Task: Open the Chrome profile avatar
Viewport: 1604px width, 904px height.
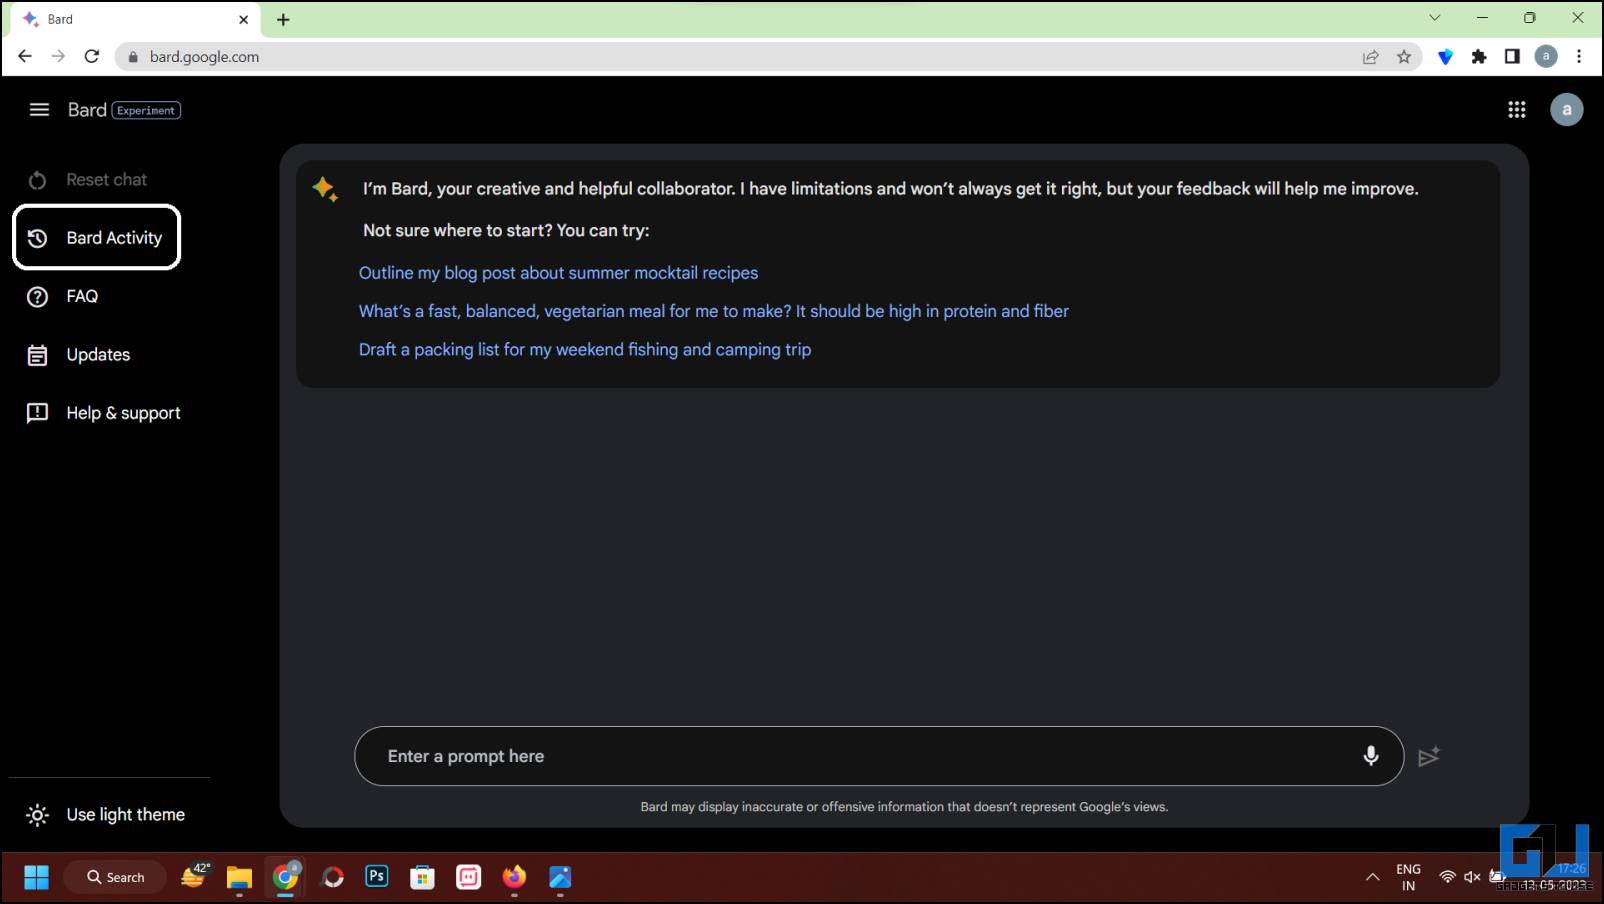Action: coord(1546,57)
